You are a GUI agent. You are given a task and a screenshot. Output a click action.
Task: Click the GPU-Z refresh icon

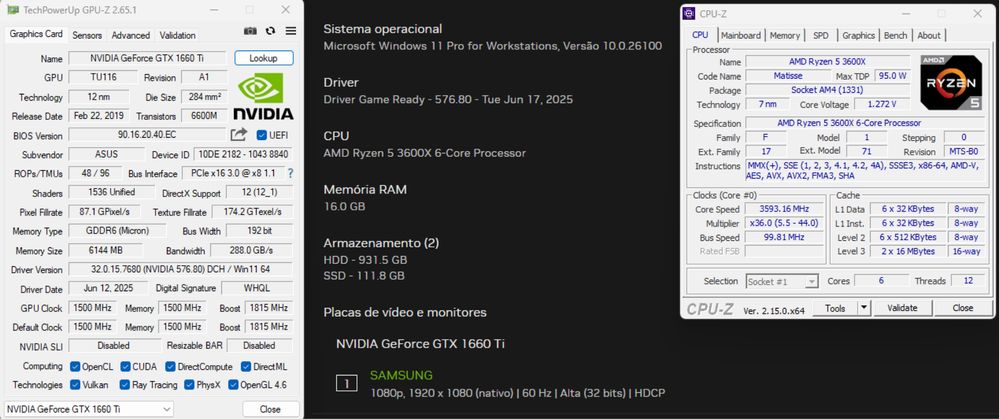click(x=271, y=31)
